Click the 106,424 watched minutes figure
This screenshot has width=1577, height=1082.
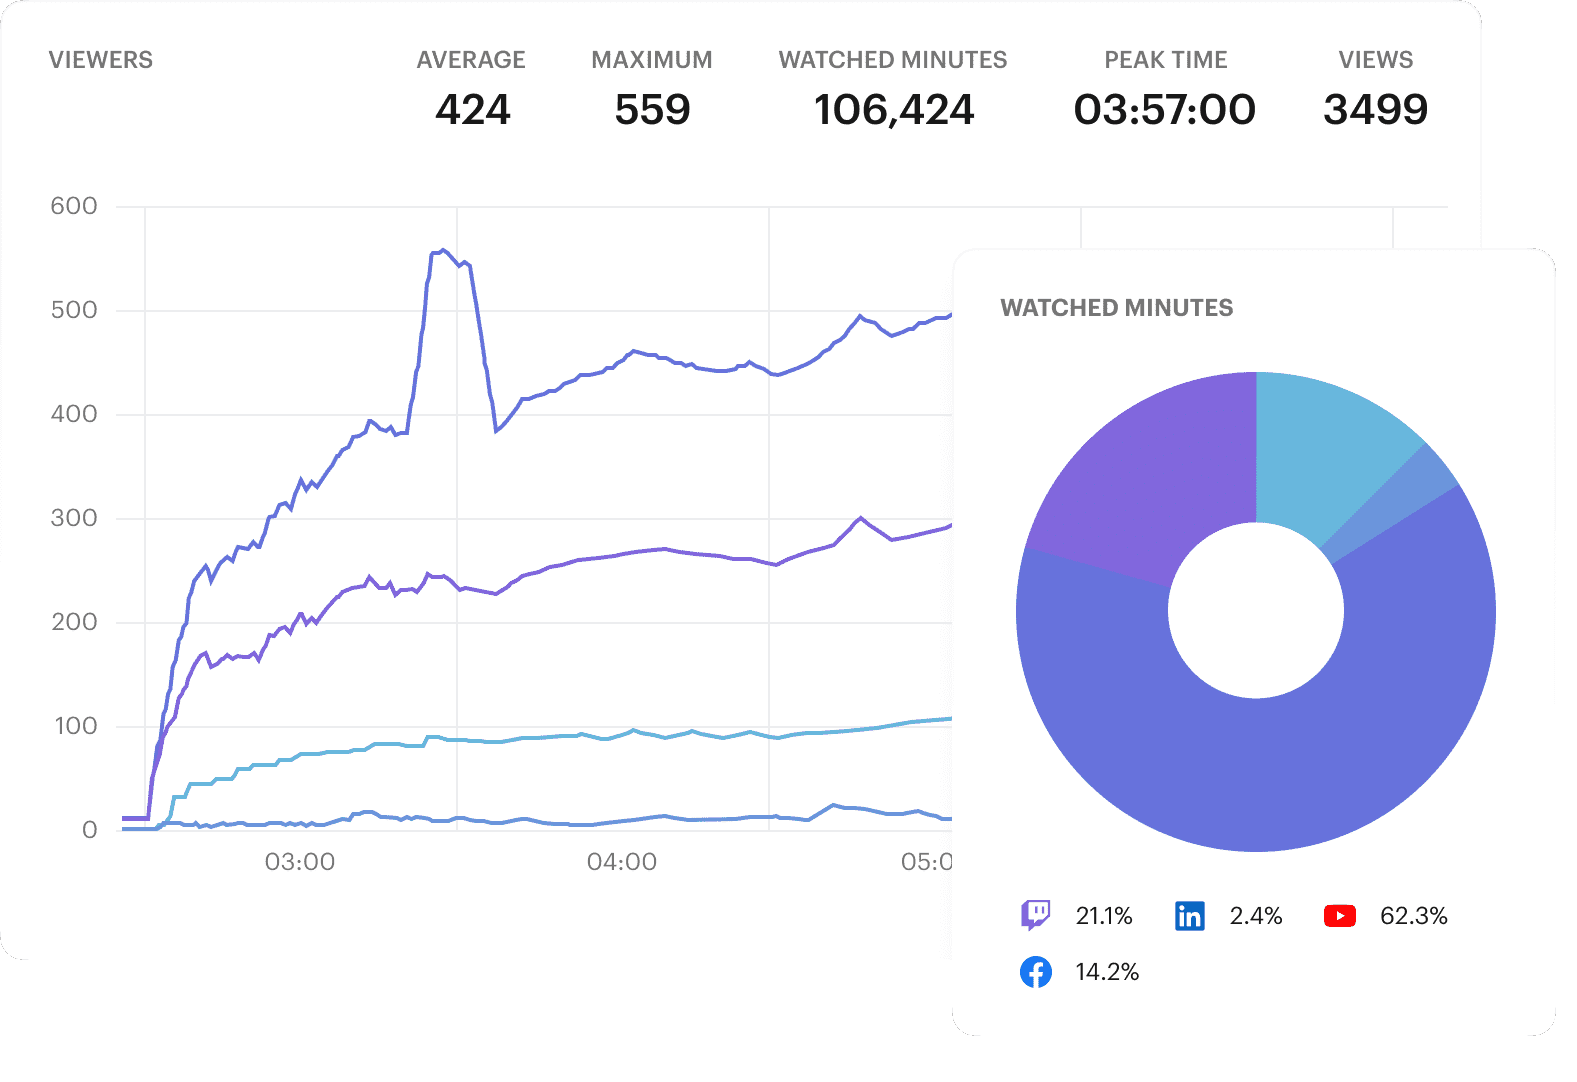pos(893,109)
